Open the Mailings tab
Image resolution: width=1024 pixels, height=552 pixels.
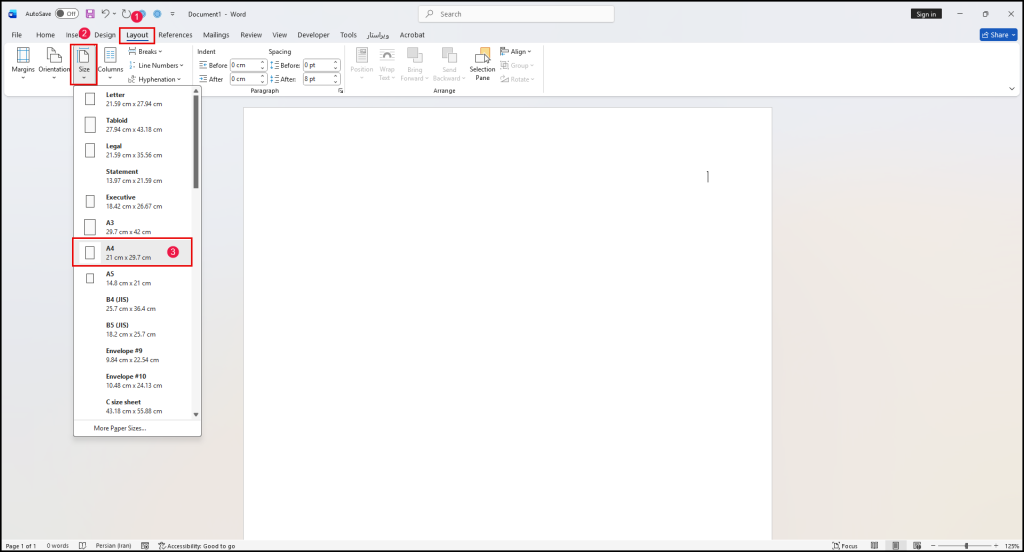[x=216, y=35]
